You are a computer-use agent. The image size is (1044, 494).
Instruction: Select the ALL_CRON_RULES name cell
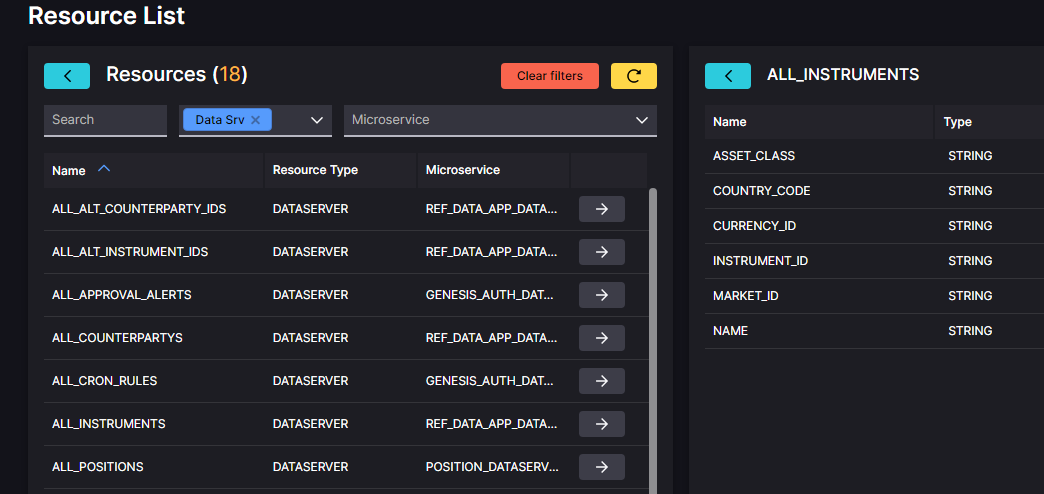point(105,381)
